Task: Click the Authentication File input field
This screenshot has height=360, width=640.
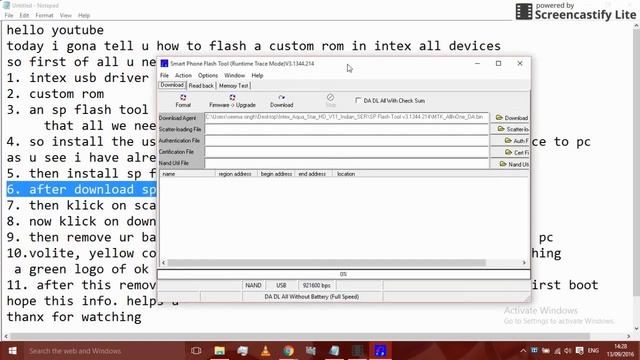Action: pyautogui.click(x=346, y=140)
